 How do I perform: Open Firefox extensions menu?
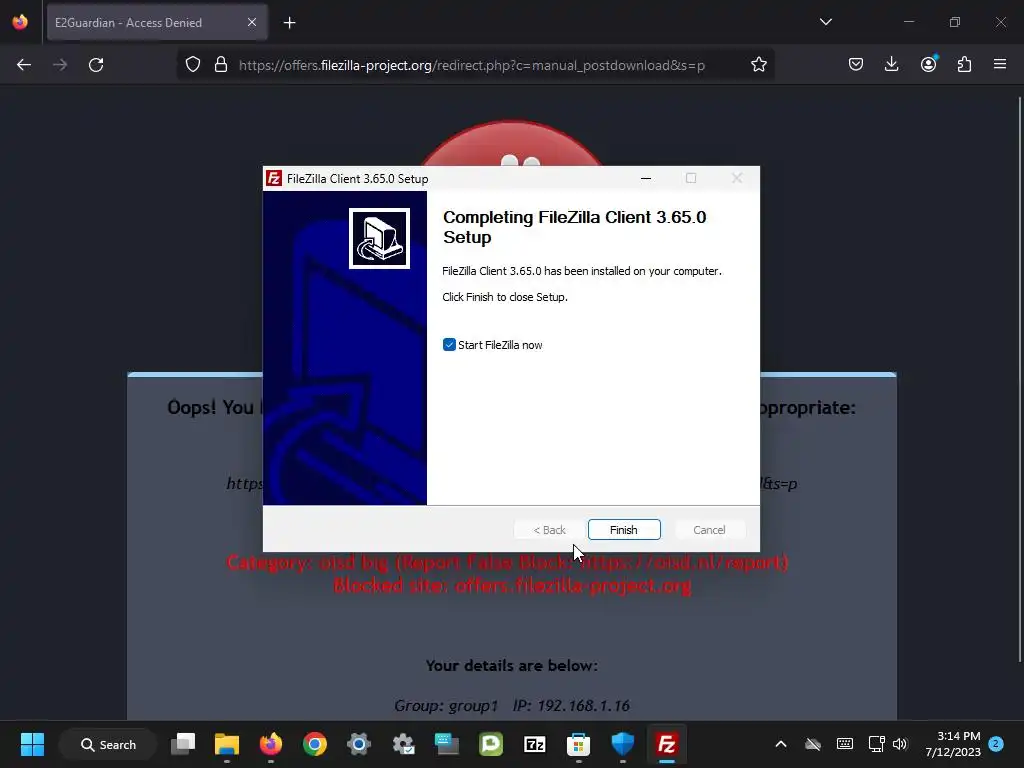[964, 64]
